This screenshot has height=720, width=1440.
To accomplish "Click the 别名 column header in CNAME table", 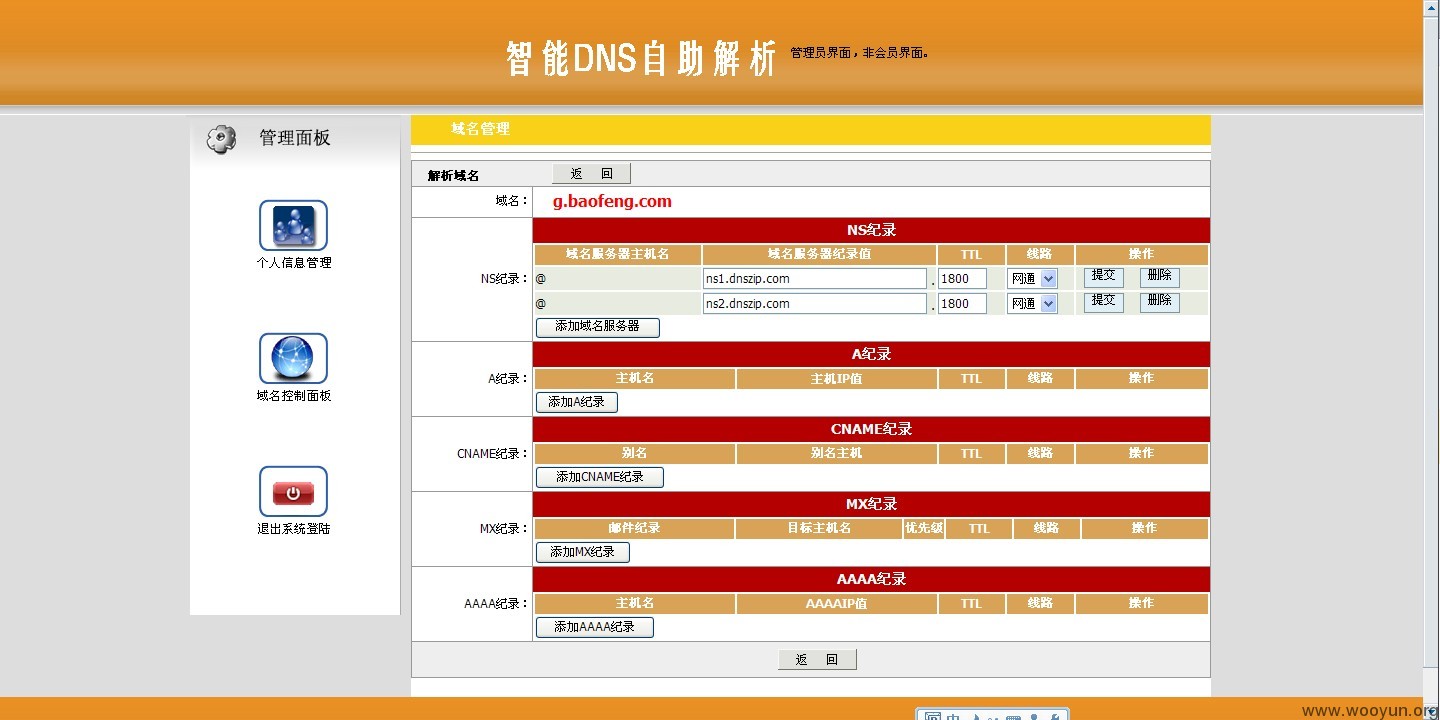I will click(634, 454).
